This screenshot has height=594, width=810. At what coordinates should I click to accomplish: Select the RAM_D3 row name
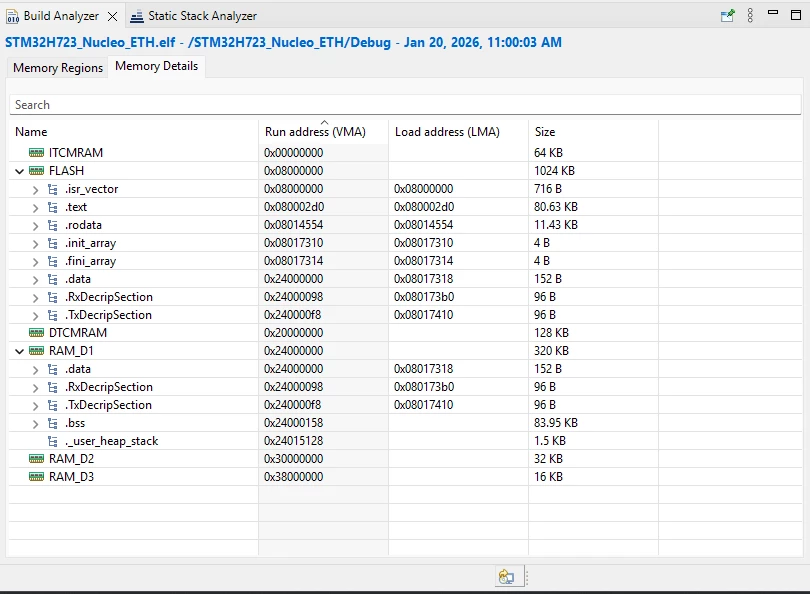pyautogui.click(x=71, y=477)
